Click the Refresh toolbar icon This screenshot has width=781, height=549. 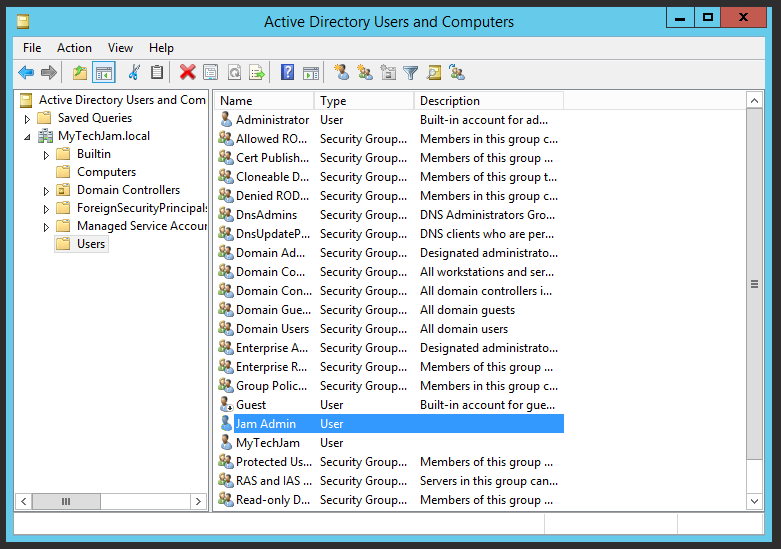234,73
